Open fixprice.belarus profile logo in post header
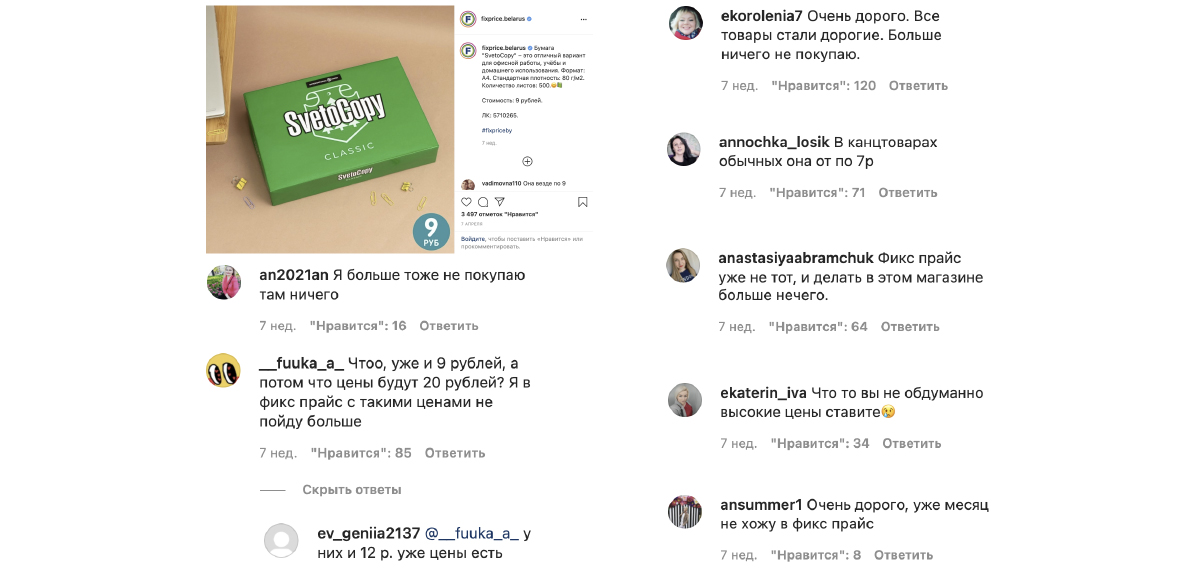 click(x=468, y=19)
